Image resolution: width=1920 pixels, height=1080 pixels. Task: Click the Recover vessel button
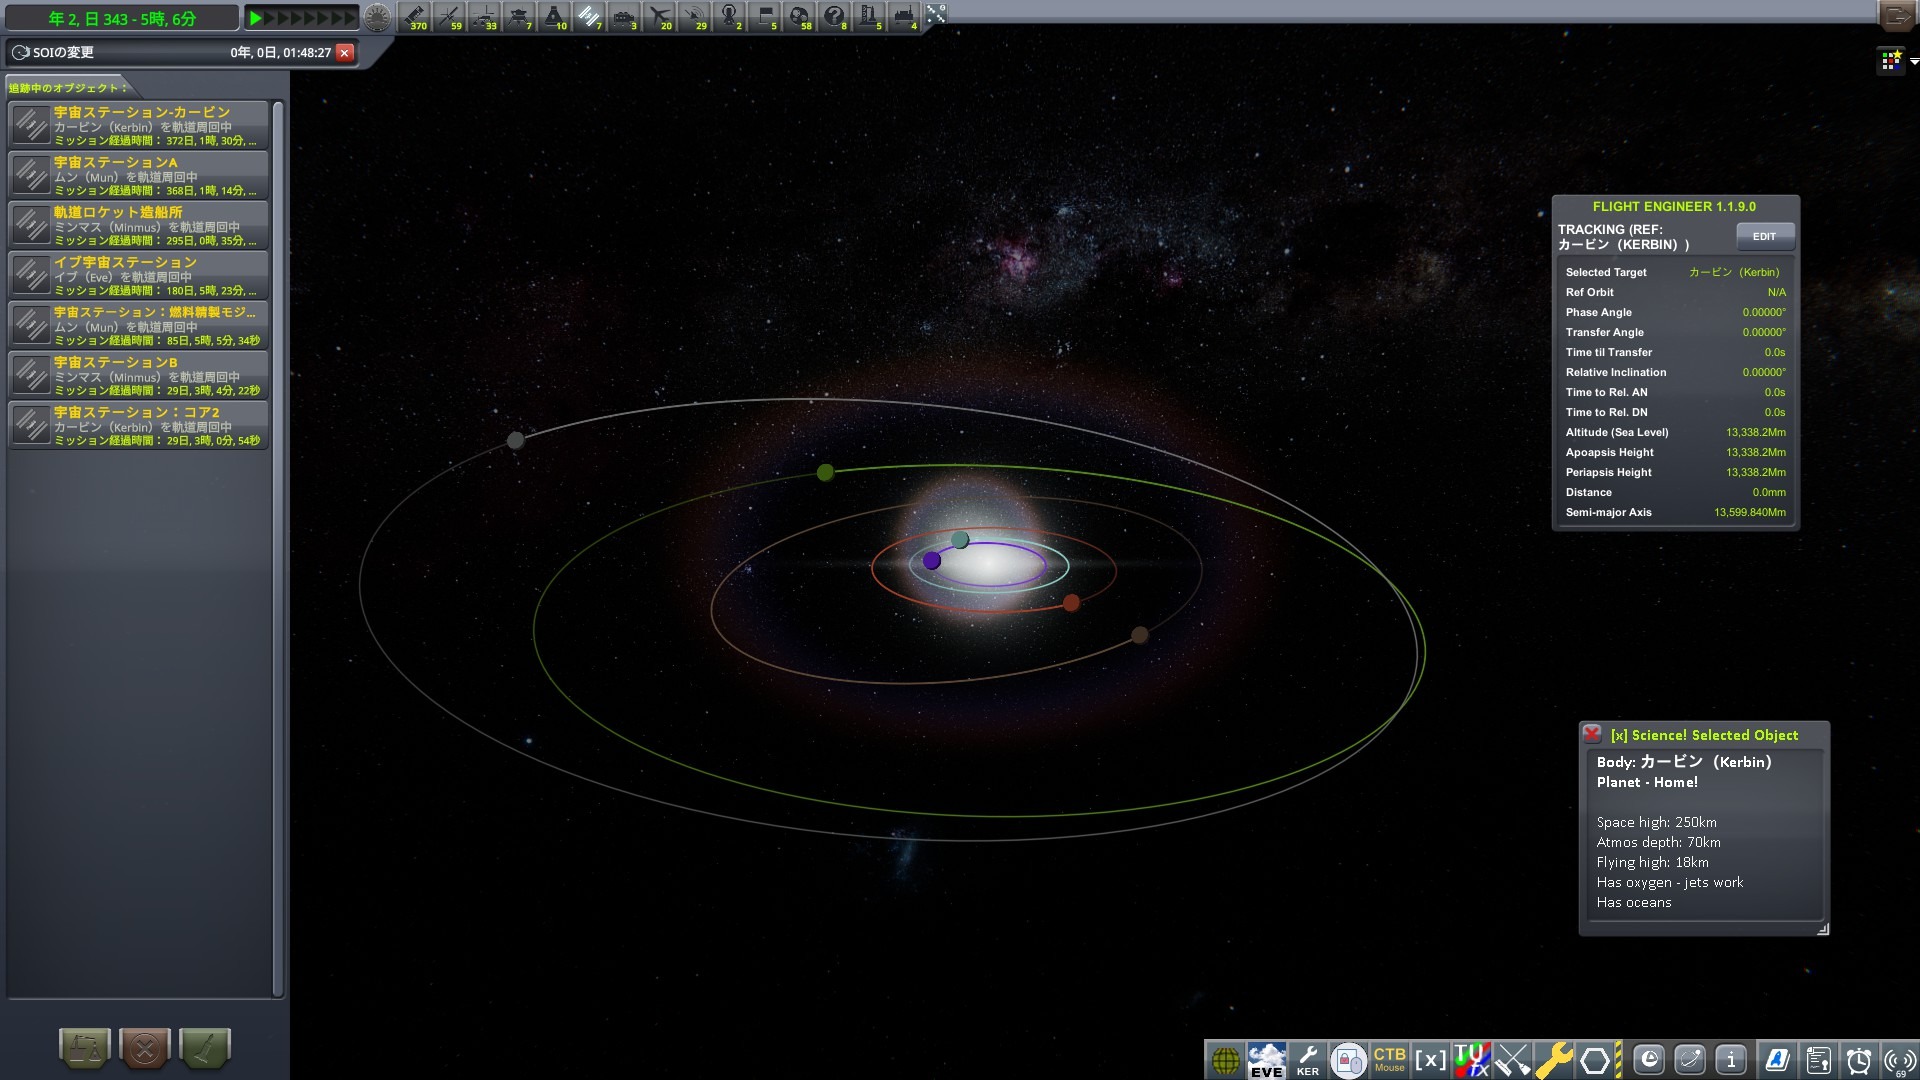pos(85,1048)
